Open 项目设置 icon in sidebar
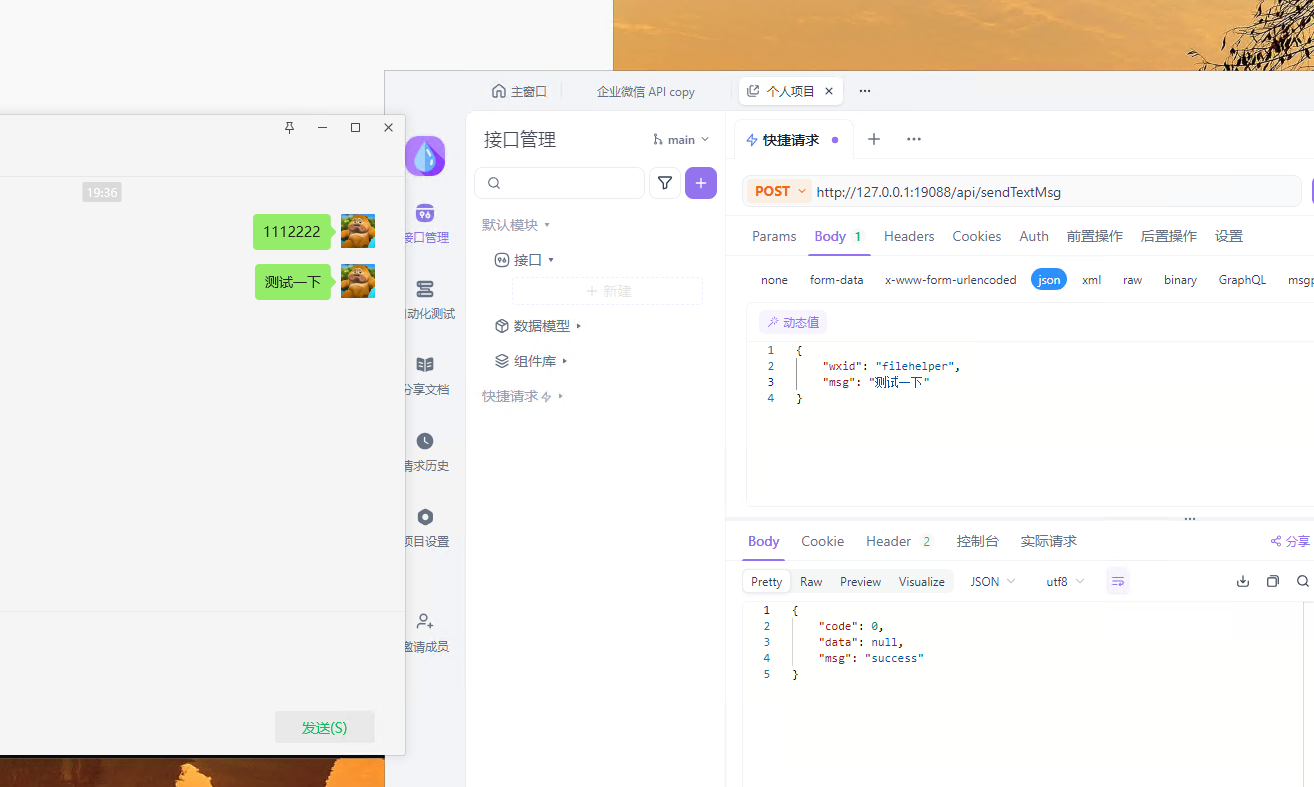 pyautogui.click(x=425, y=517)
